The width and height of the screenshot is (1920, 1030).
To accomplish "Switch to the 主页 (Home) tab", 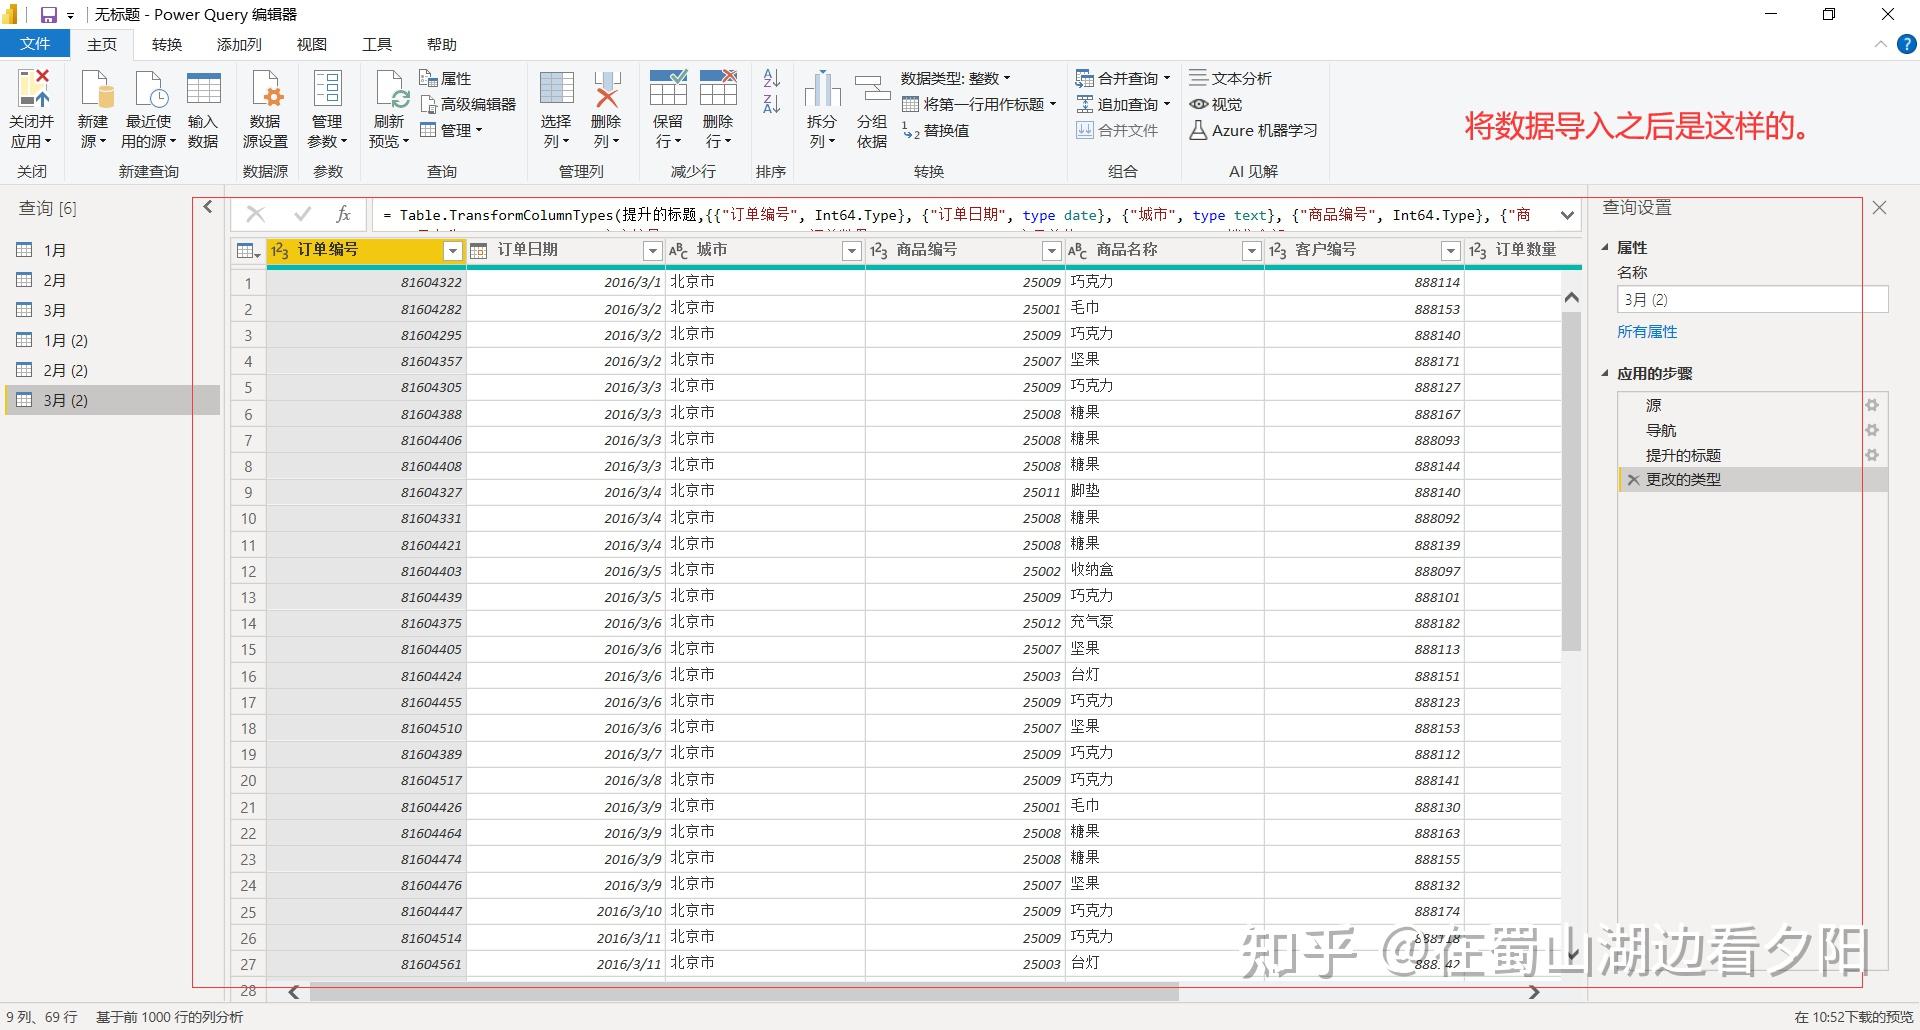I will pyautogui.click(x=102, y=44).
